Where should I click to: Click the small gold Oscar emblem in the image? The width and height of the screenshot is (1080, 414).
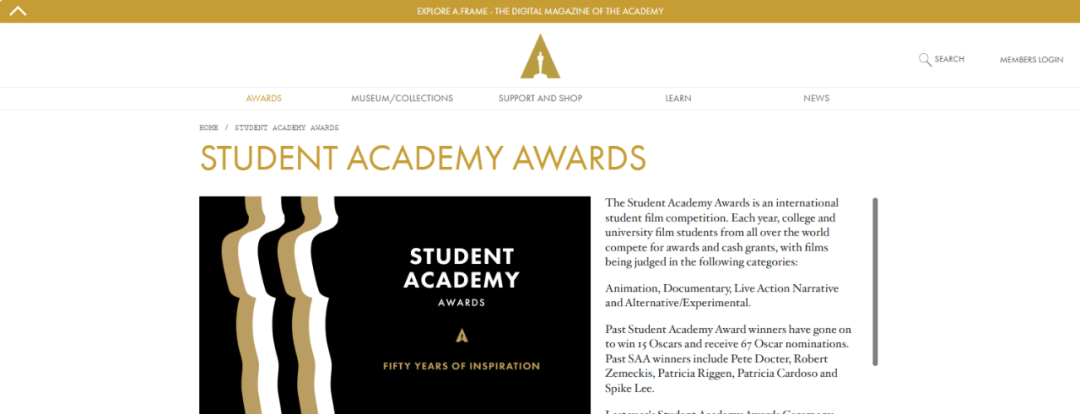pyautogui.click(x=462, y=335)
